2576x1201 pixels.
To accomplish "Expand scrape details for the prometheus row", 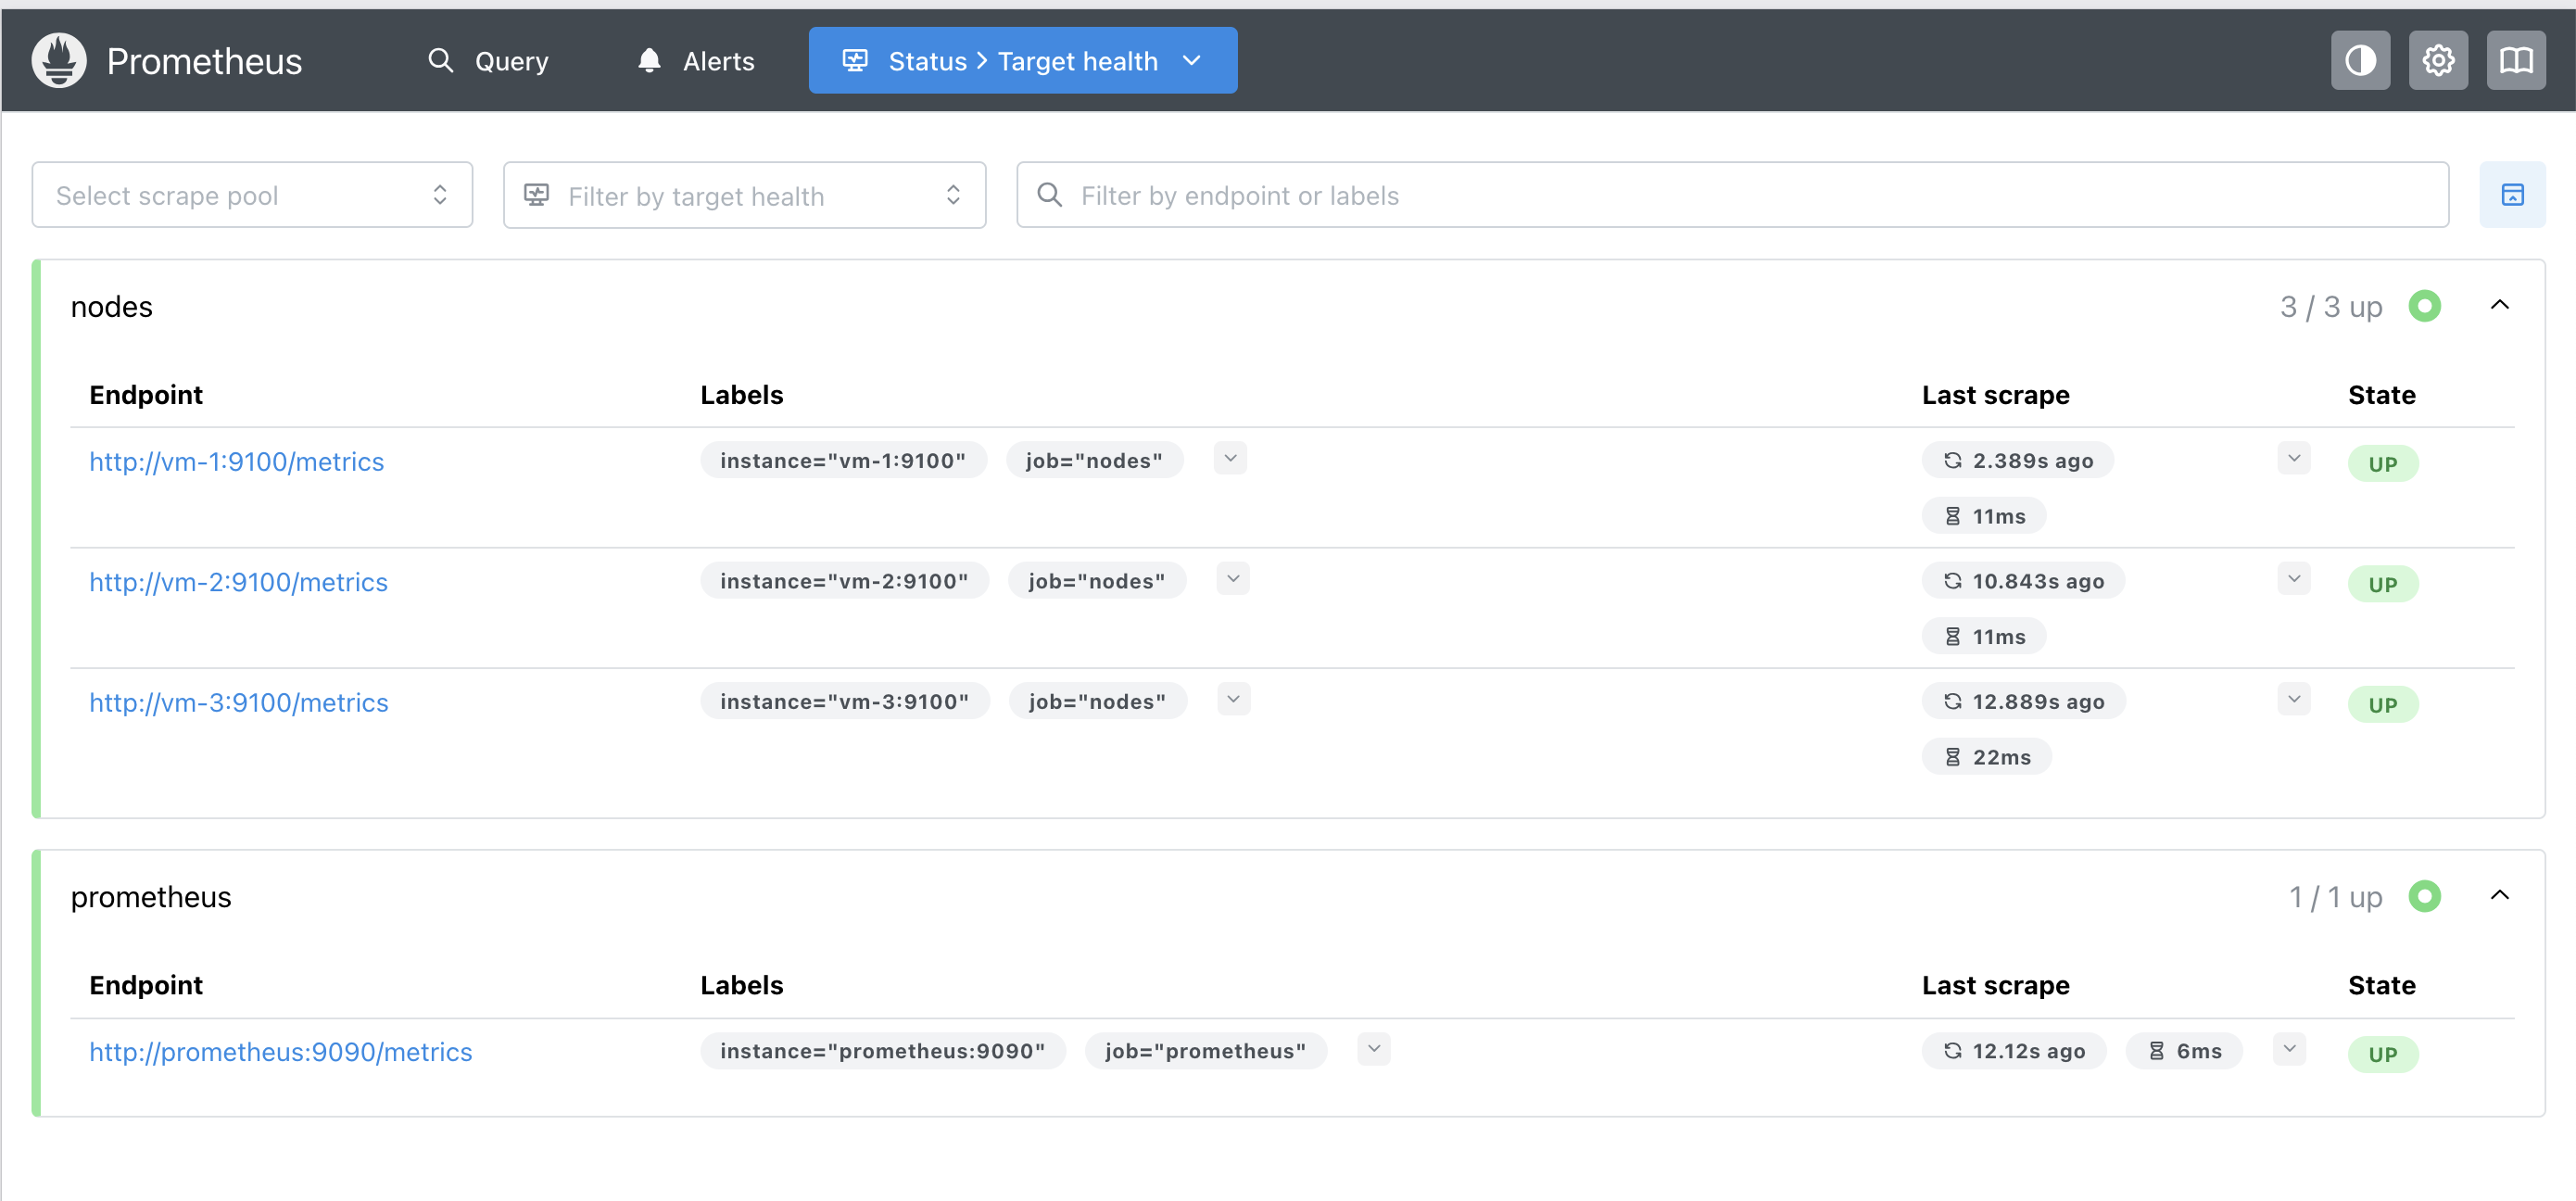I will pos(2289,1049).
